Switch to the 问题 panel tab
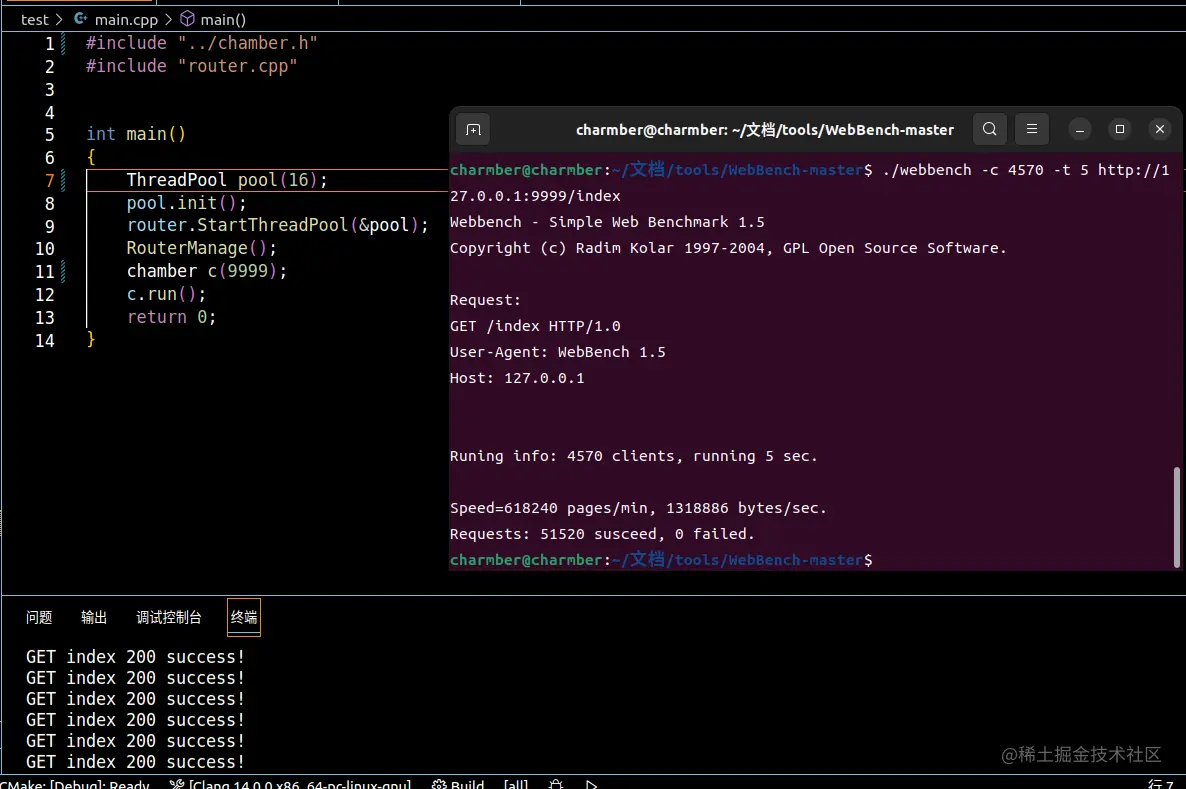 (39, 617)
